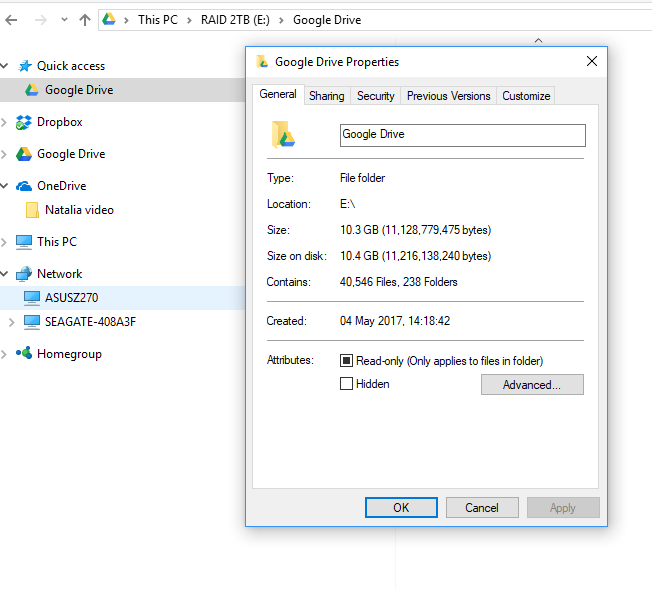The height and width of the screenshot is (590, 652).
Task: Select This PC in the navigation pane
Action: coord(57,242)
